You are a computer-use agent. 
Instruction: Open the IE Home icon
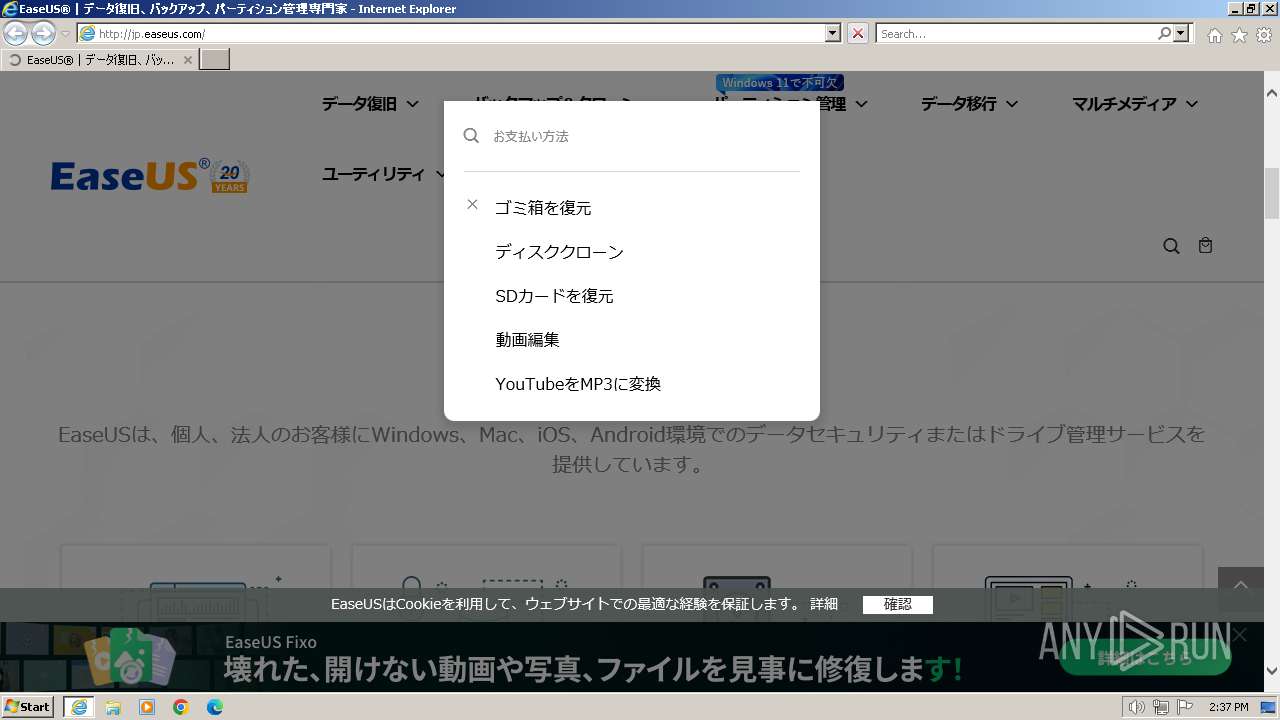coord(1214,35)
